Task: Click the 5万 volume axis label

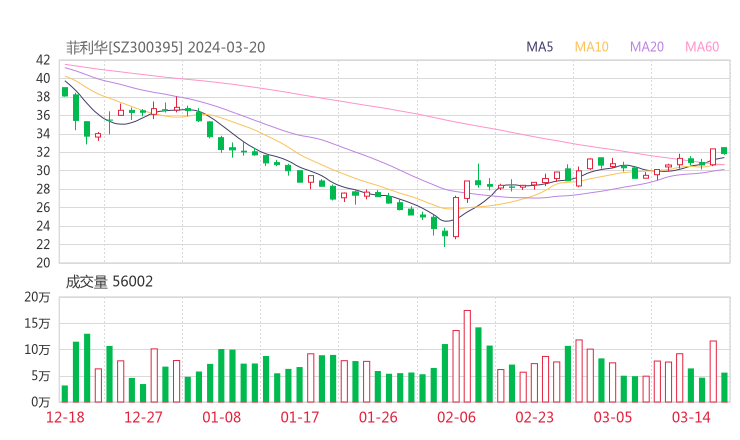Action: coord(41,376)
